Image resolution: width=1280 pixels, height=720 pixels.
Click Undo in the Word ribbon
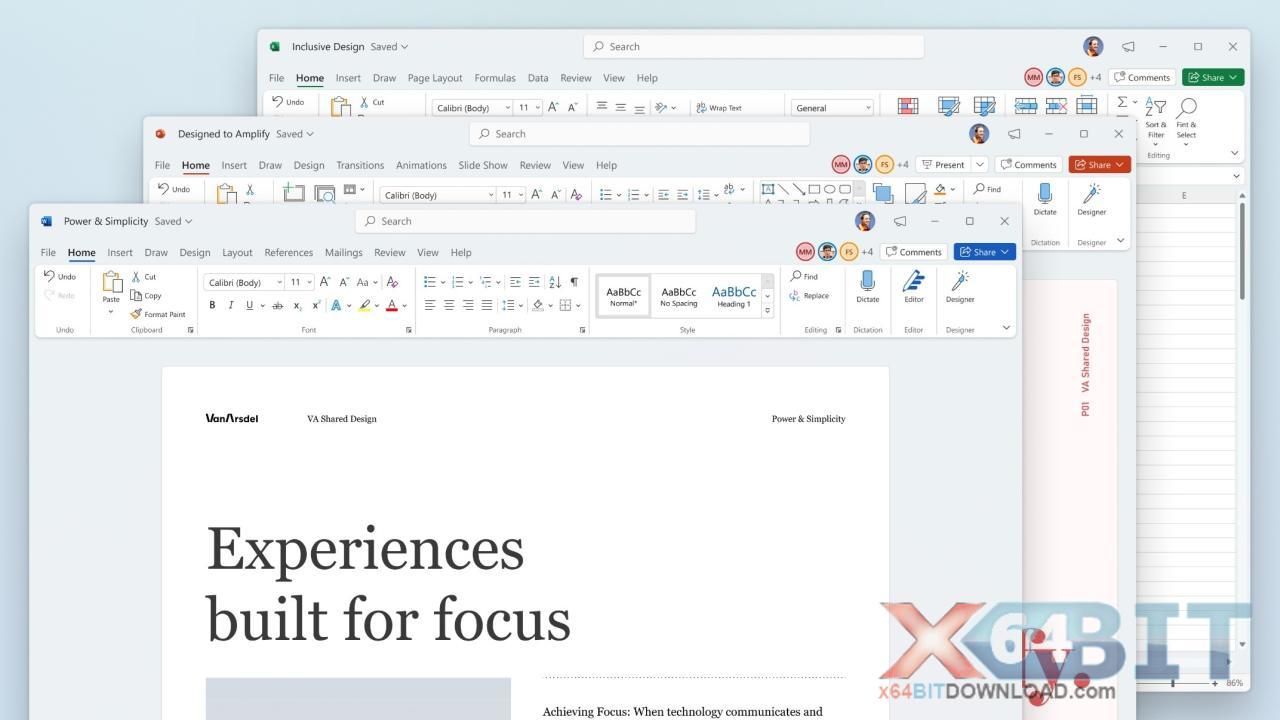tap(60, 276)
